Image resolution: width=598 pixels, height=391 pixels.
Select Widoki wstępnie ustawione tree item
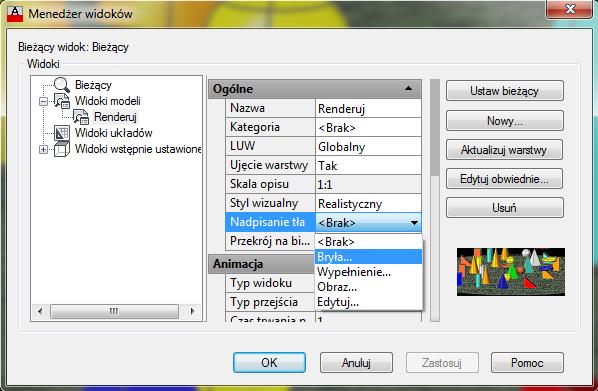(138, 149)
